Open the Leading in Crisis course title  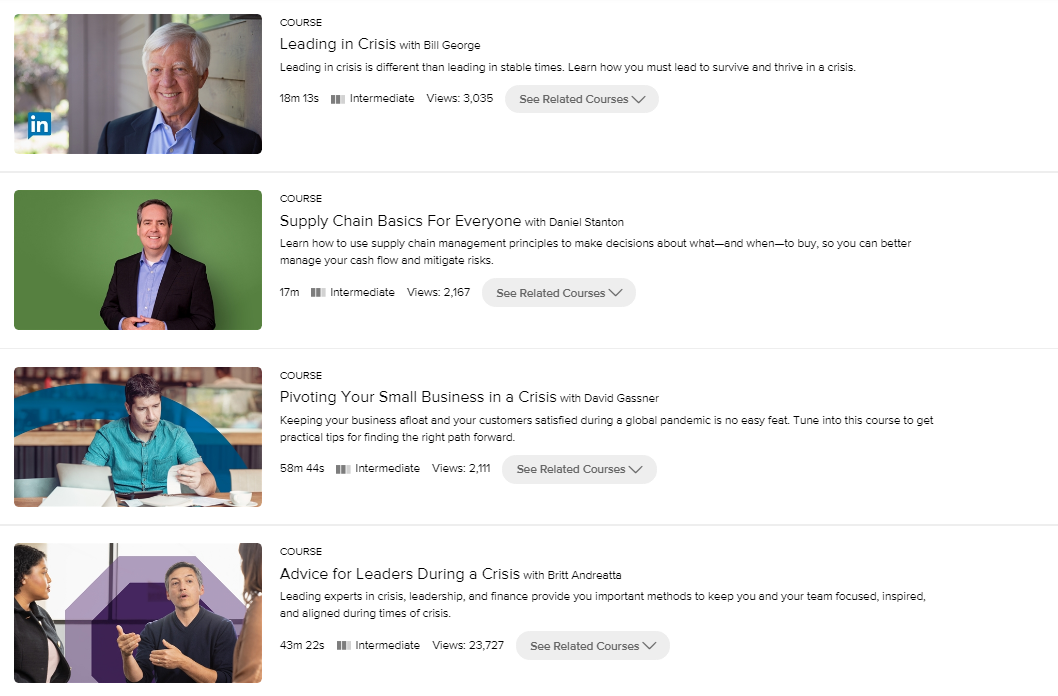click(337, 44)
